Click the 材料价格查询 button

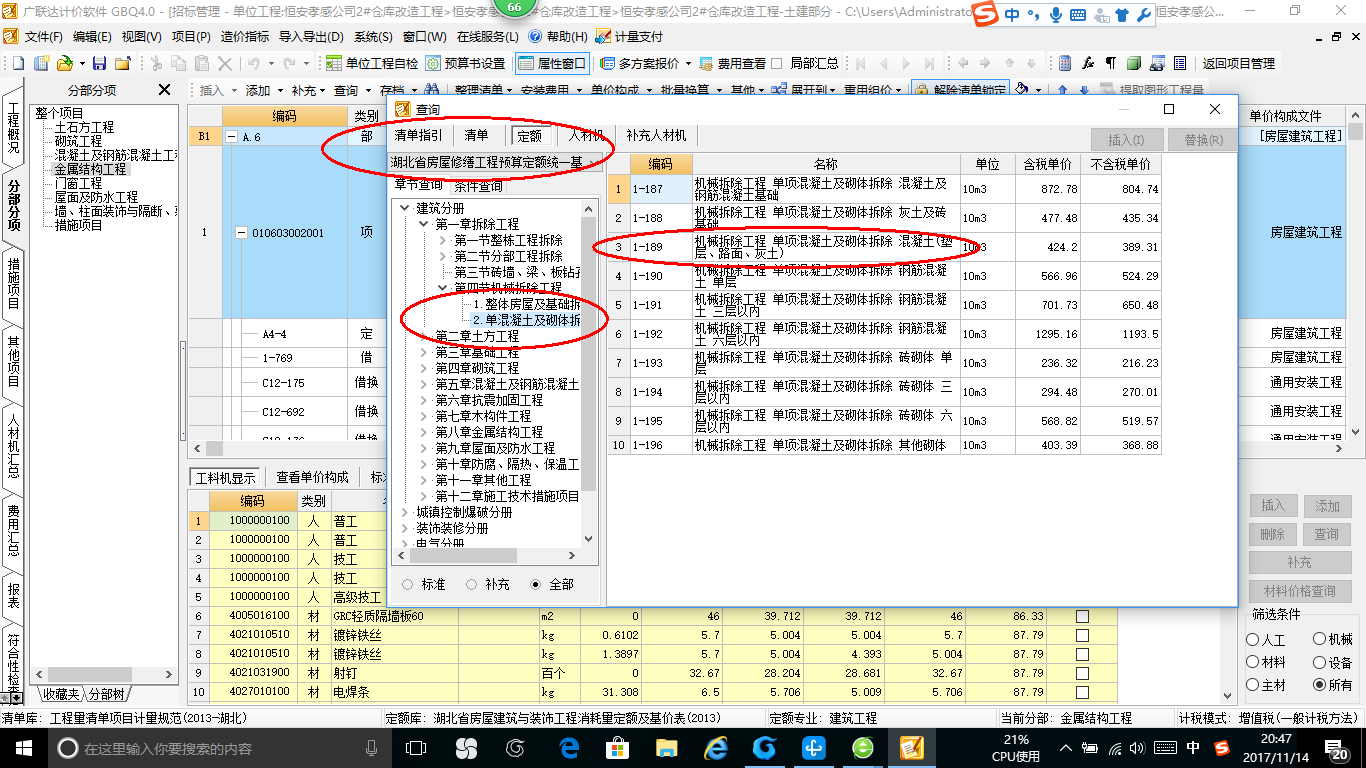tap(1299, 591)
